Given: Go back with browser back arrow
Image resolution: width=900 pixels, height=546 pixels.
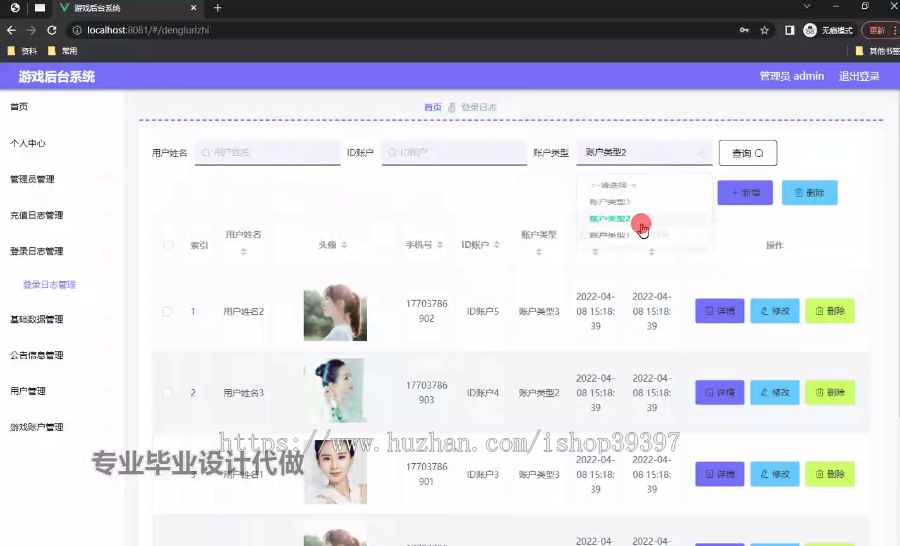Looking at the screenshot, I should coord(11,30).
